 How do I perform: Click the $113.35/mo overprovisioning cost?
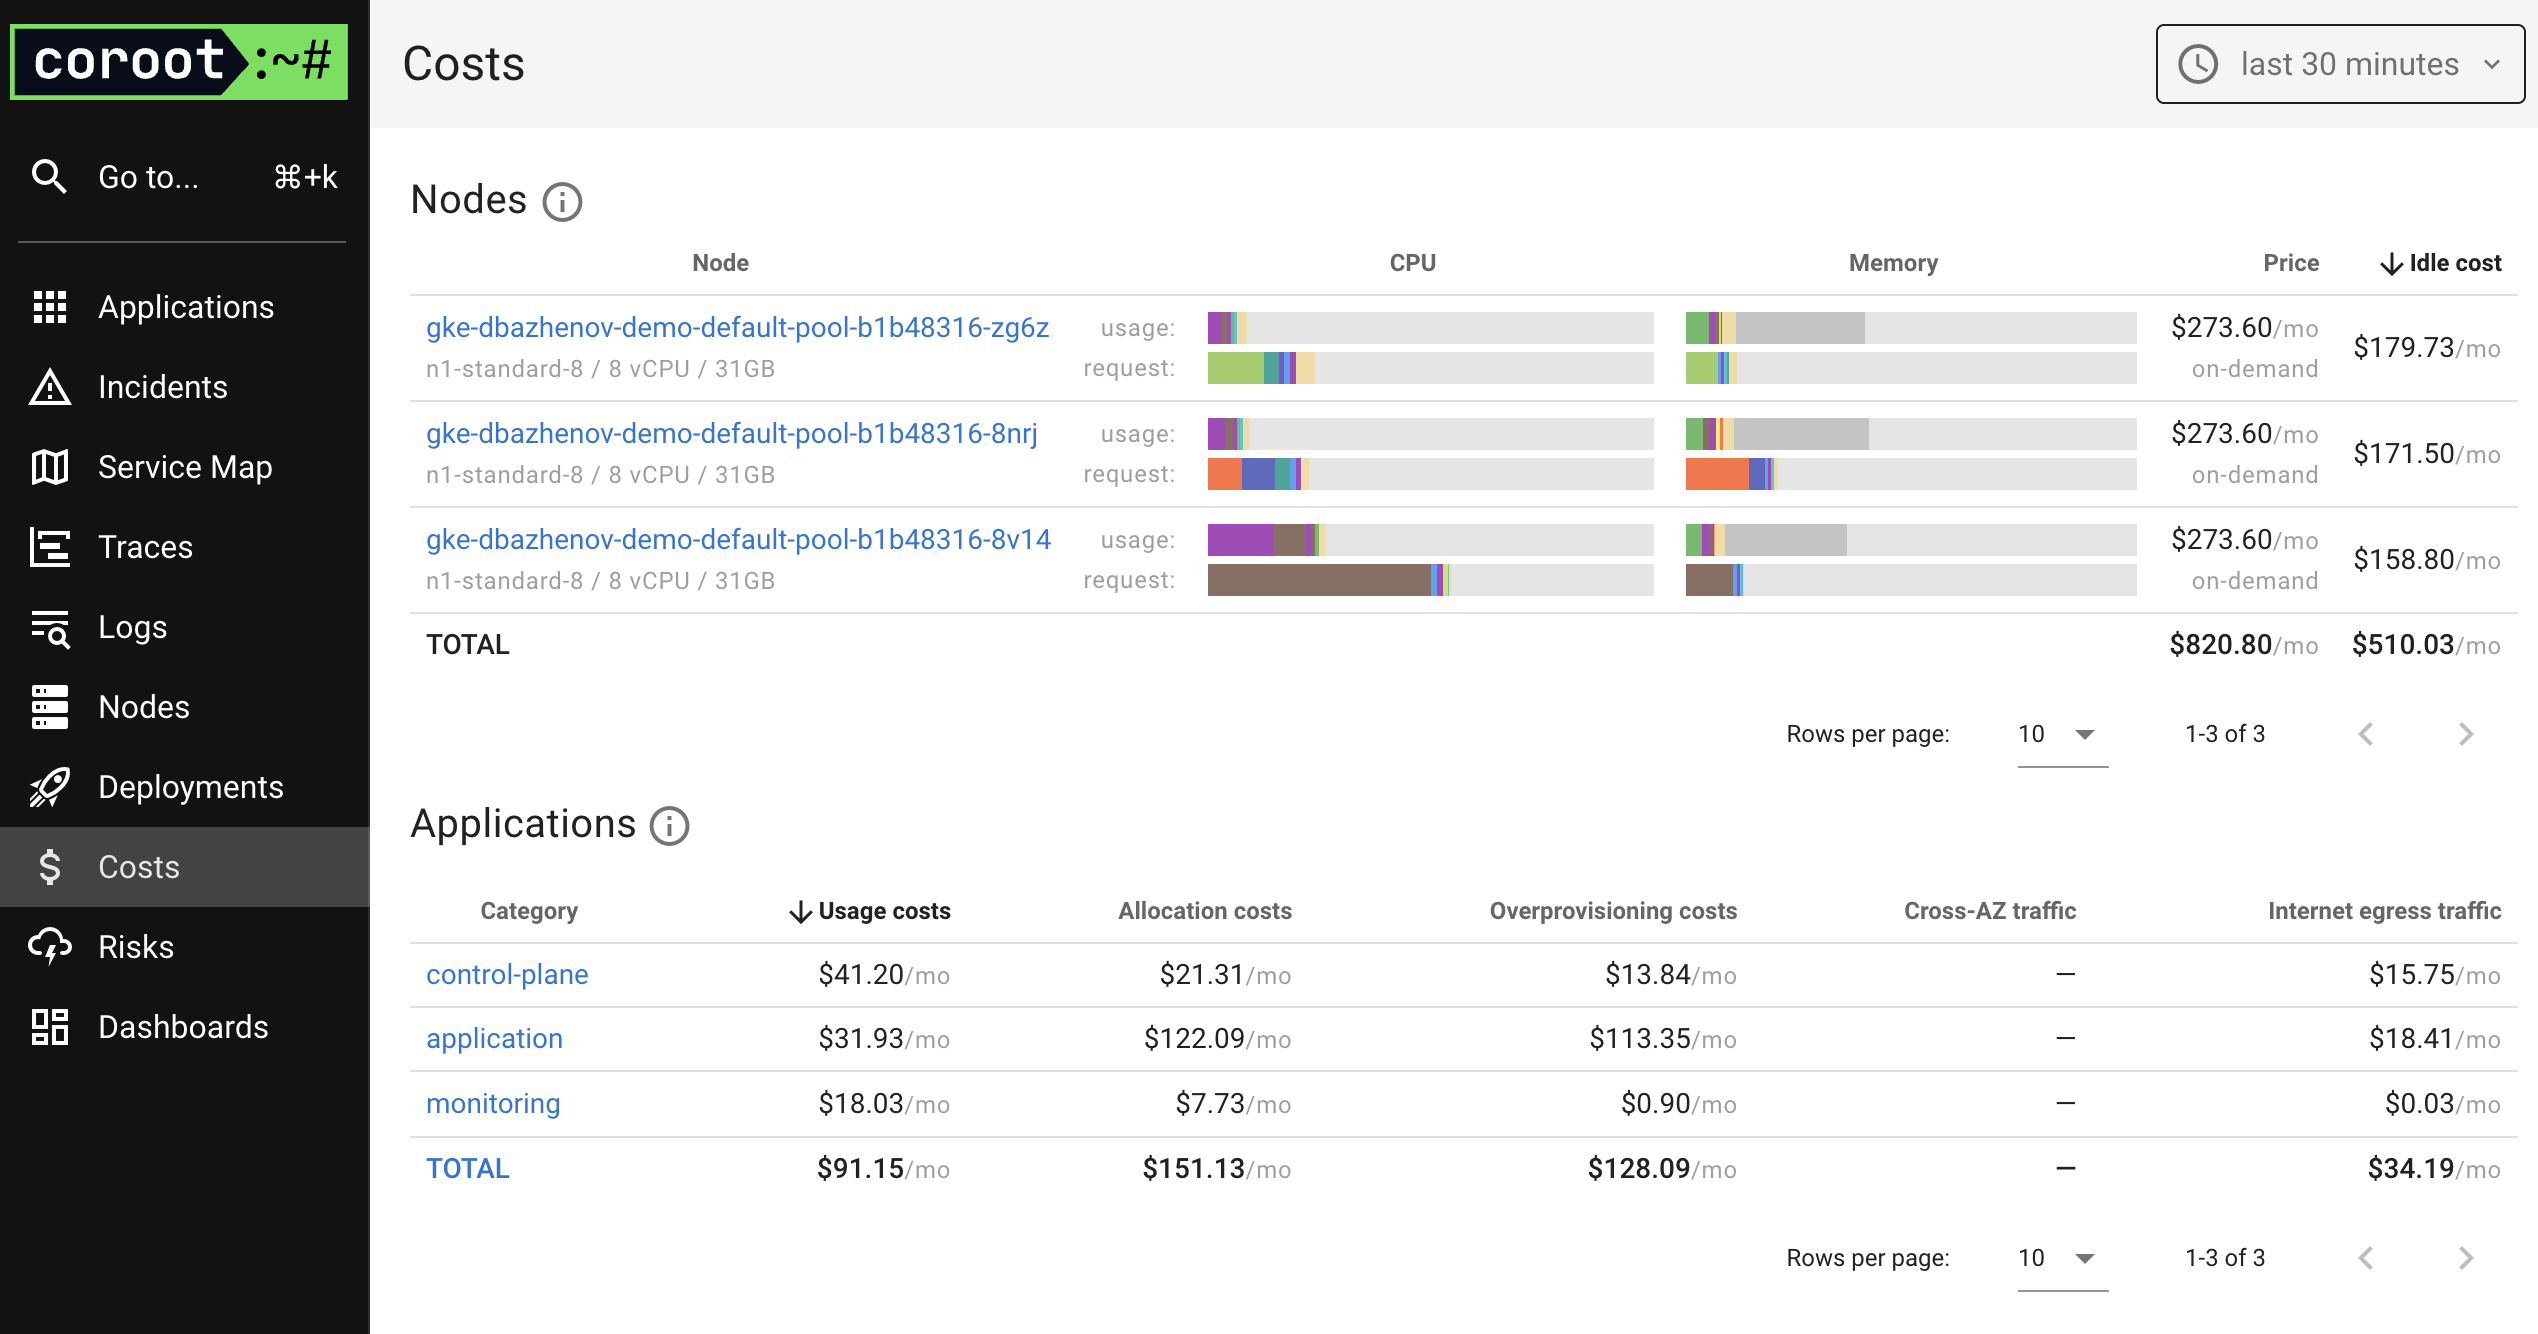coord(1663,1039)
